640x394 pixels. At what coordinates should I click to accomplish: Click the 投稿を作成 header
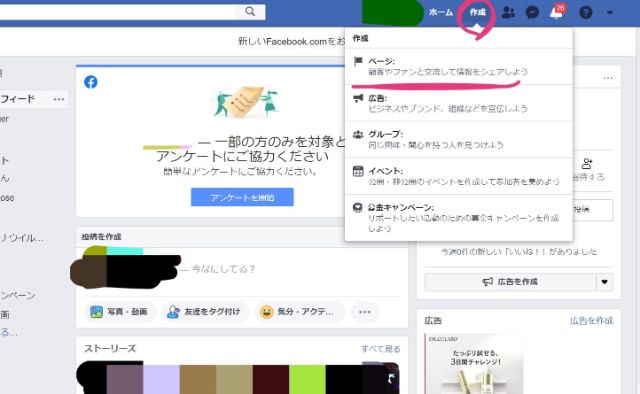[102, 236]
